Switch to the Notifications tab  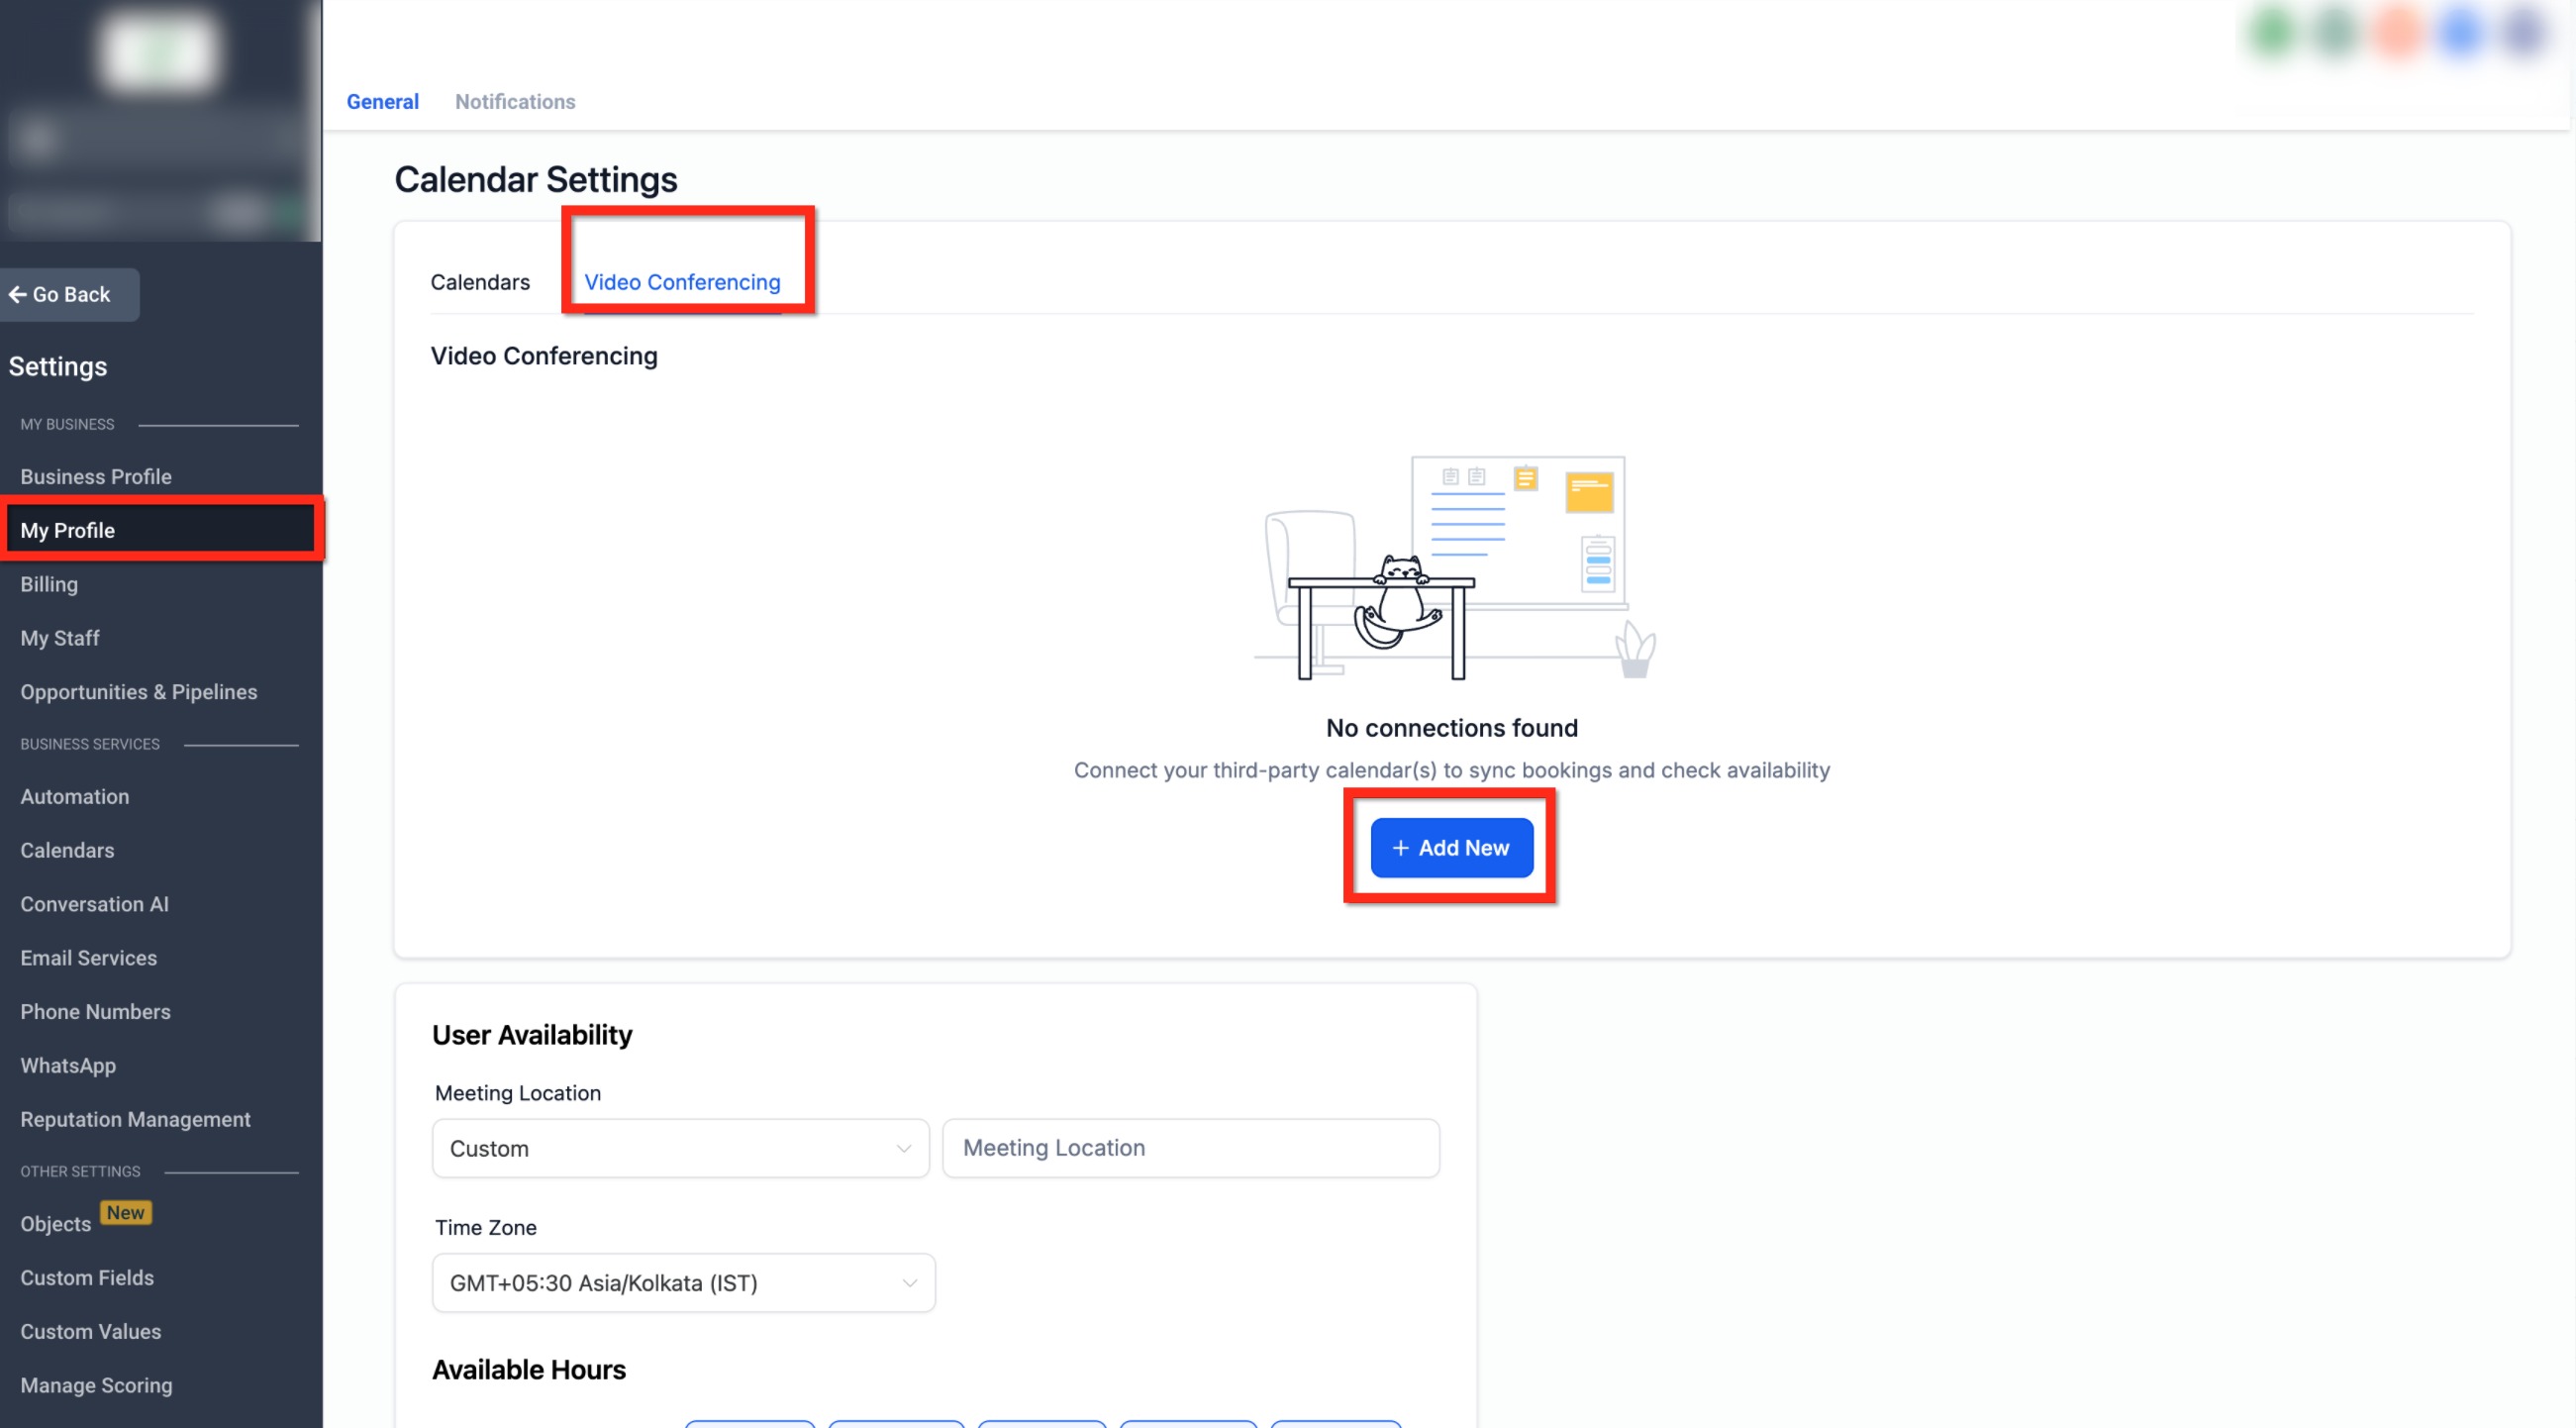[x=515, y=101]
